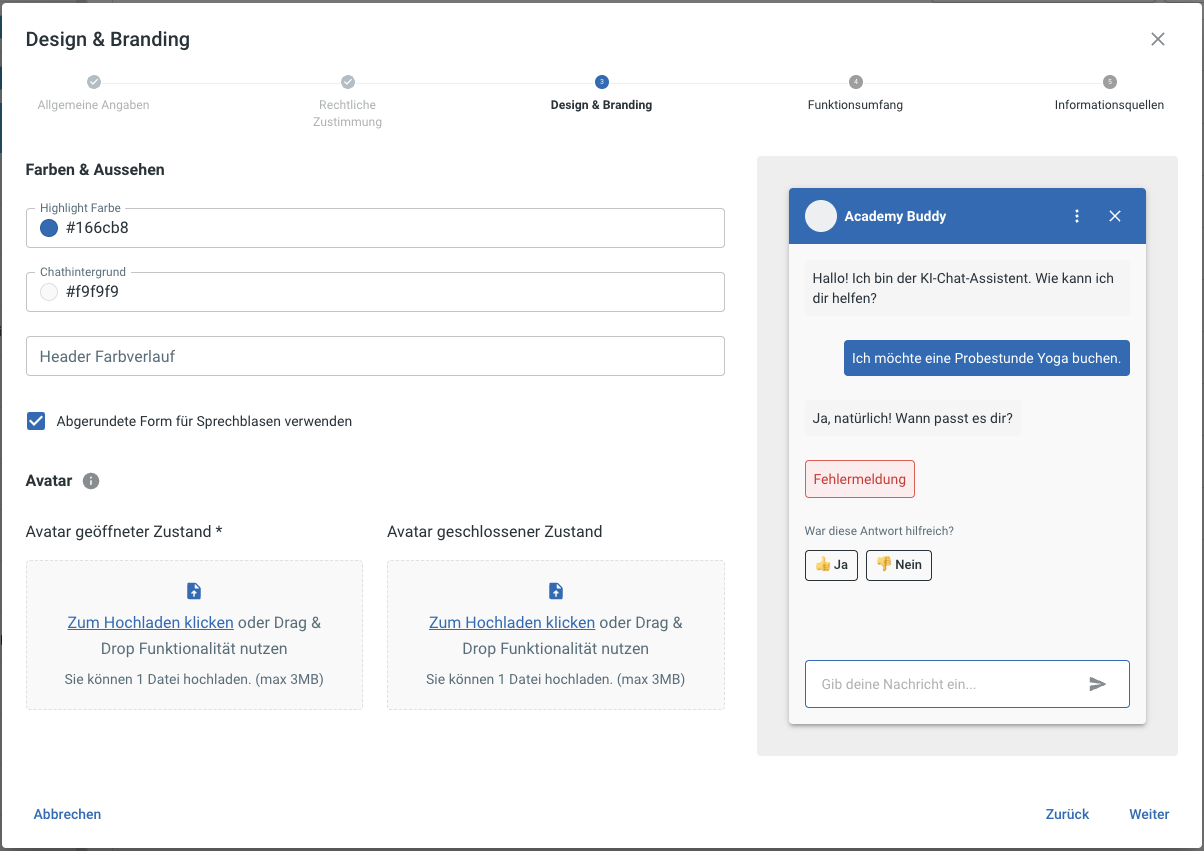Click the chat message input field

[x=967, y=684]
